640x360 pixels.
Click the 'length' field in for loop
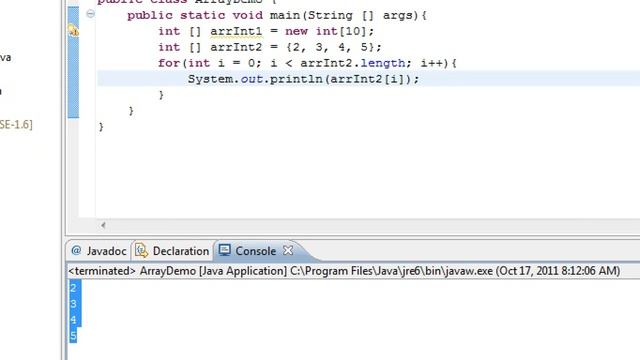[383, 63]
